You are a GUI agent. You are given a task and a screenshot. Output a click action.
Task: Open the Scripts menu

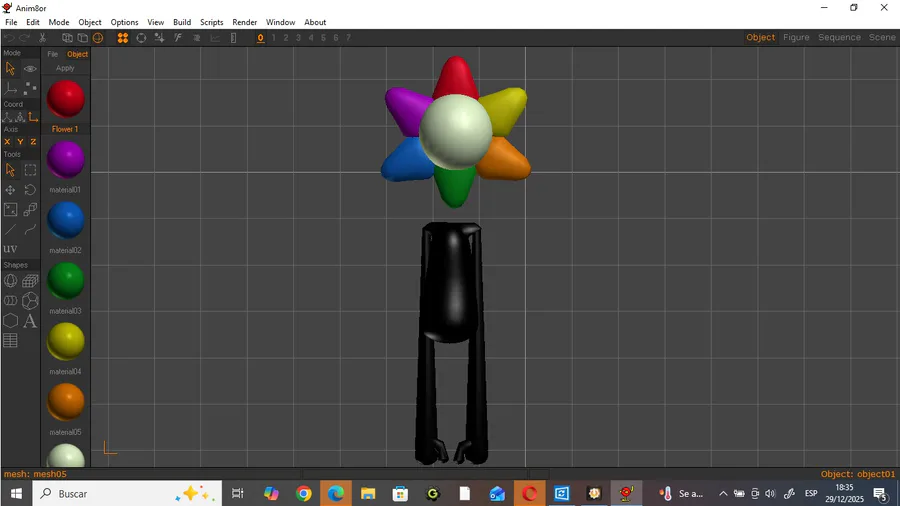[x=211, y=22]
